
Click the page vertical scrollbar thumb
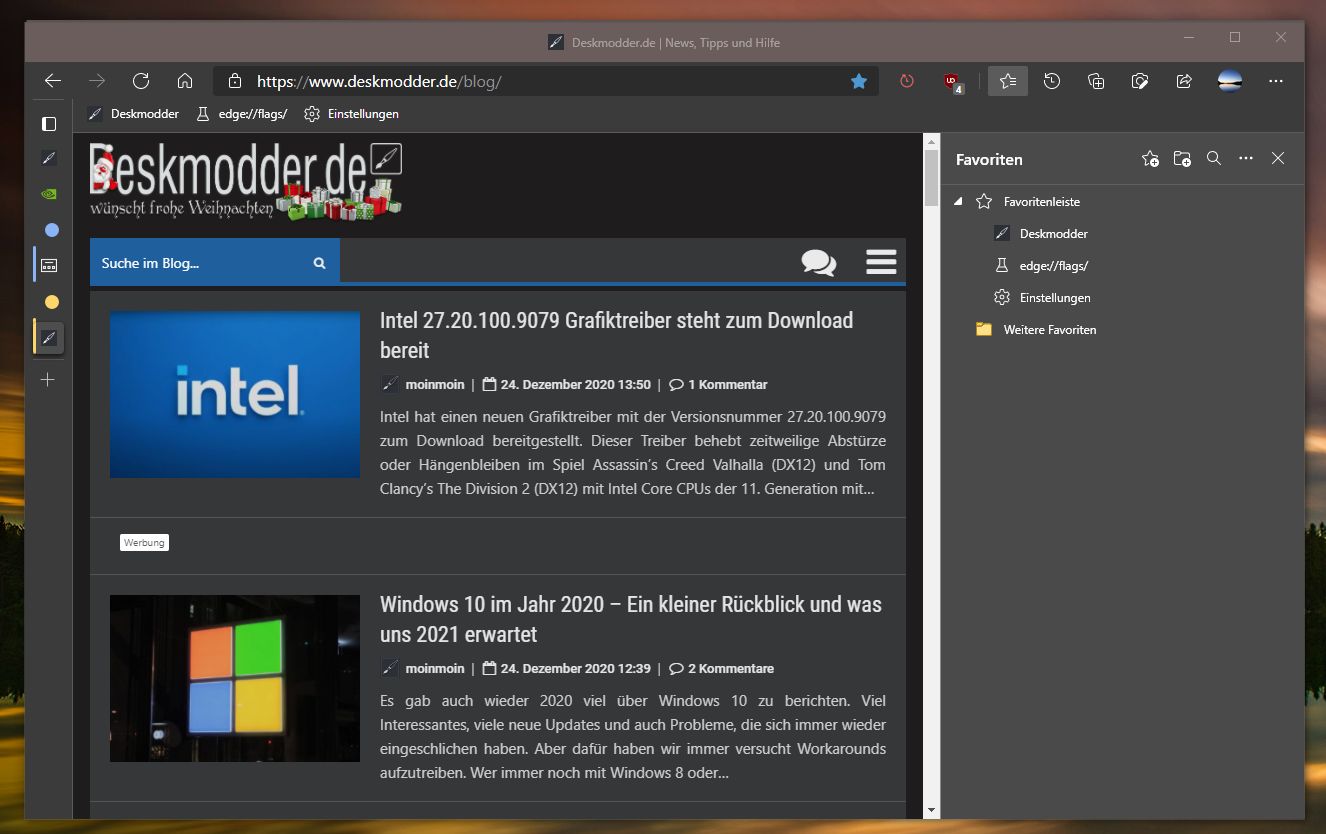931,177
